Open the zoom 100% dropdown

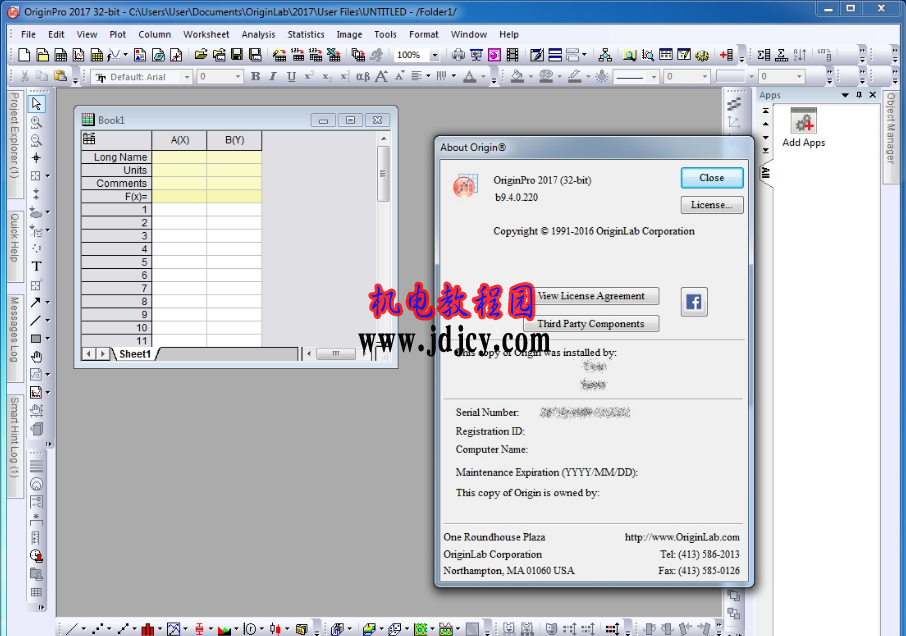(x=435, y=55)
